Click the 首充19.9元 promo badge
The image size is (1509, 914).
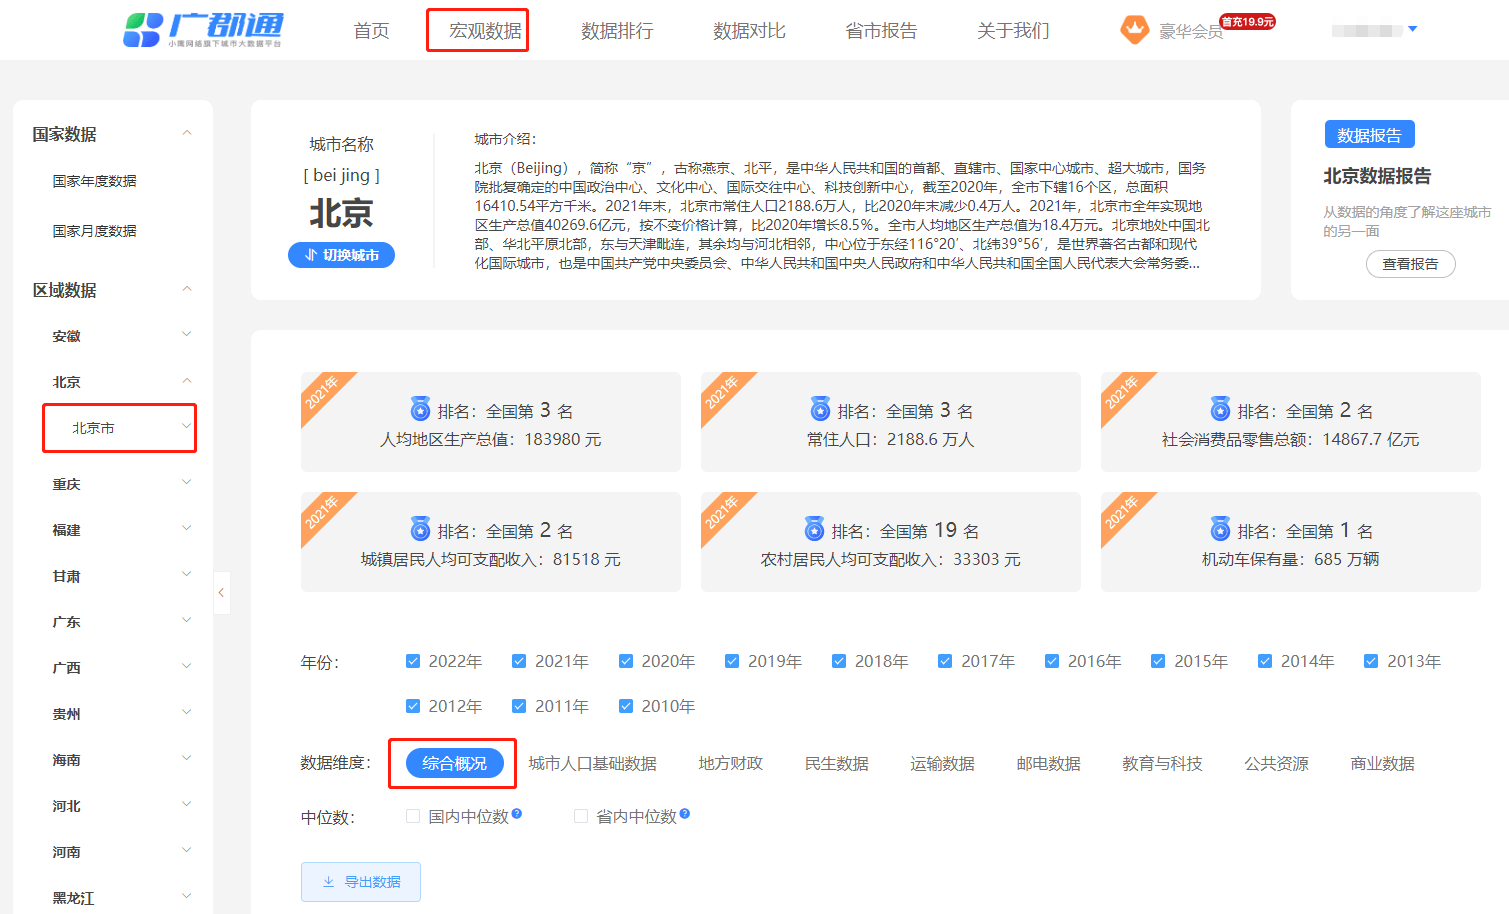pos(1248,21)
